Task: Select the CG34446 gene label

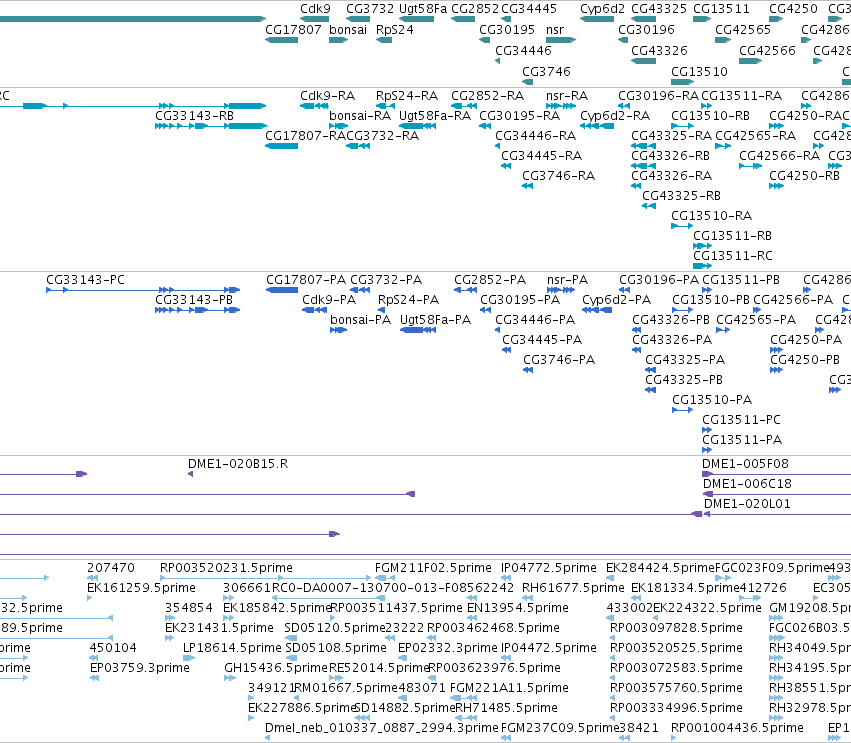Action: [x=523, y=50]
